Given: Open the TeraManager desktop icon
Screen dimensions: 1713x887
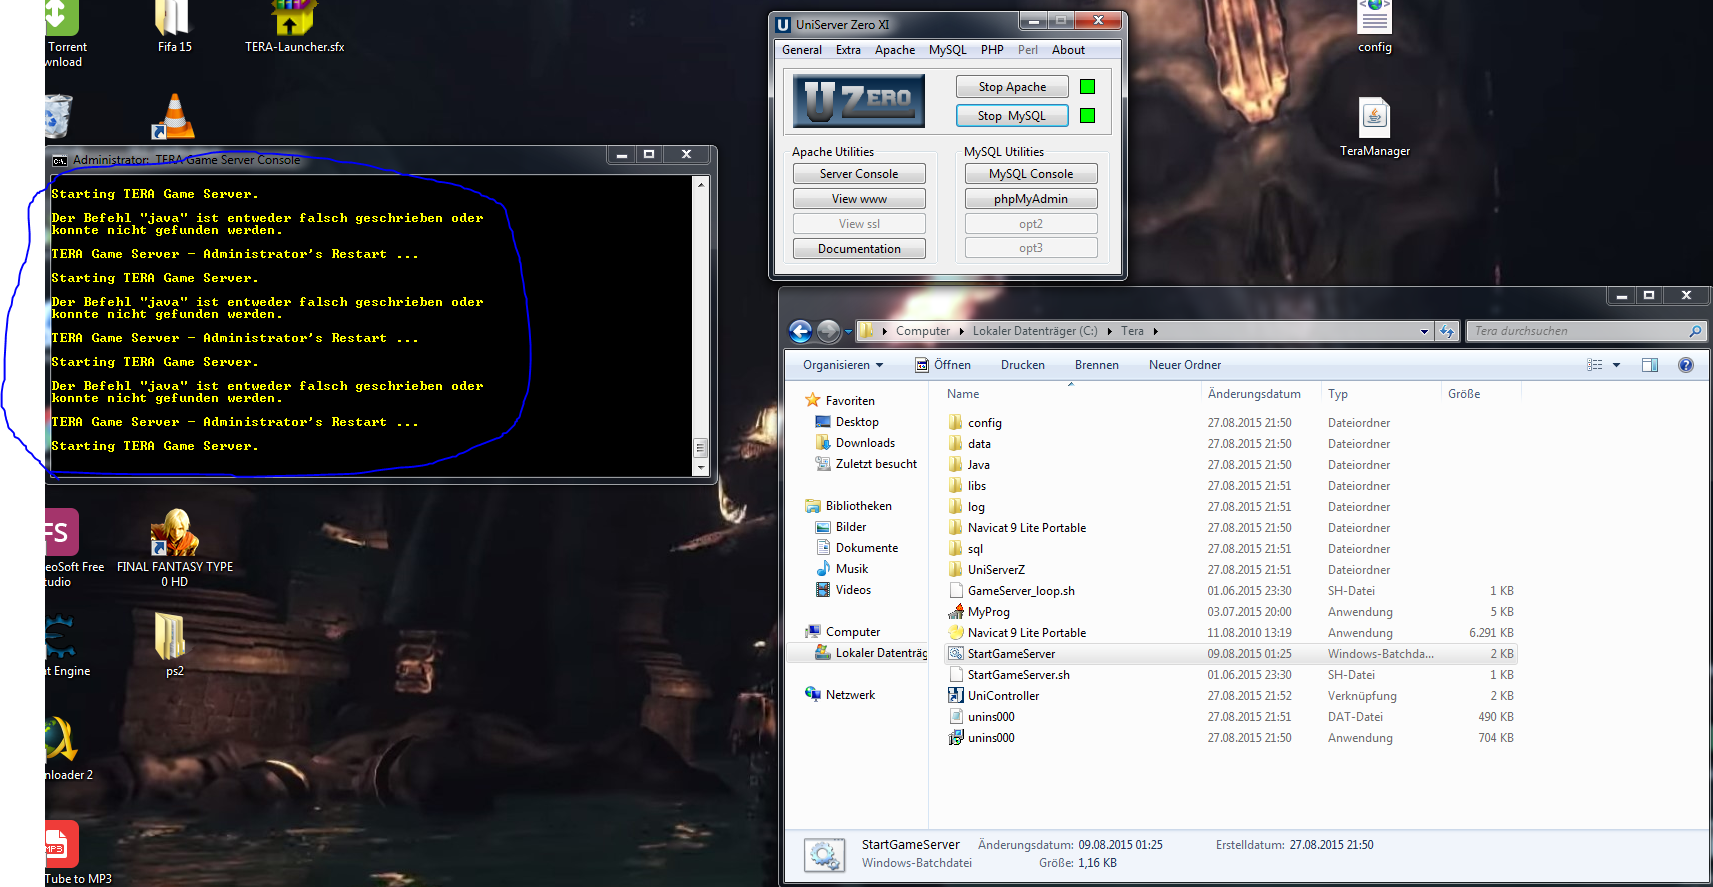Looking at the screenshot, I should pos(1374,118).
